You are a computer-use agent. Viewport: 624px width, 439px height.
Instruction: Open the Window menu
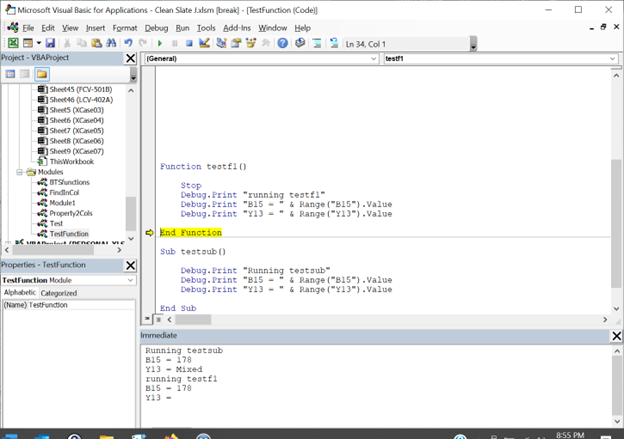(x=273, y=28)
